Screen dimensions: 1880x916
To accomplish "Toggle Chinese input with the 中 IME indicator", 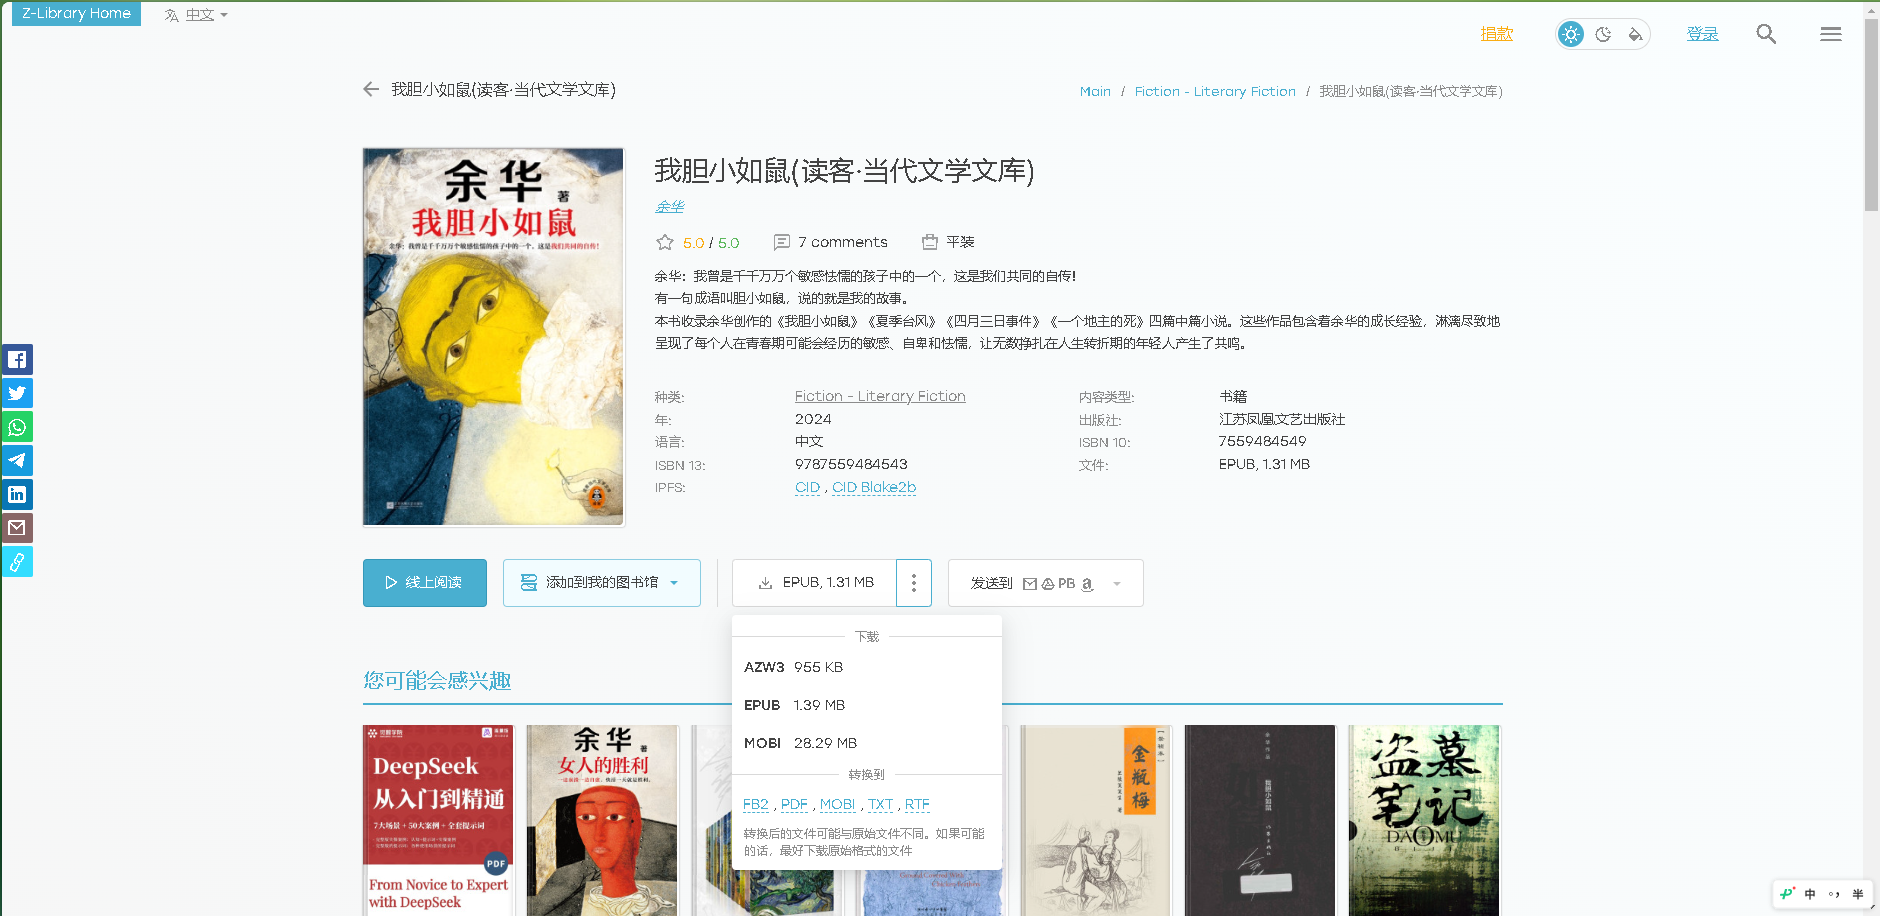I will (x=1809, y=894).
